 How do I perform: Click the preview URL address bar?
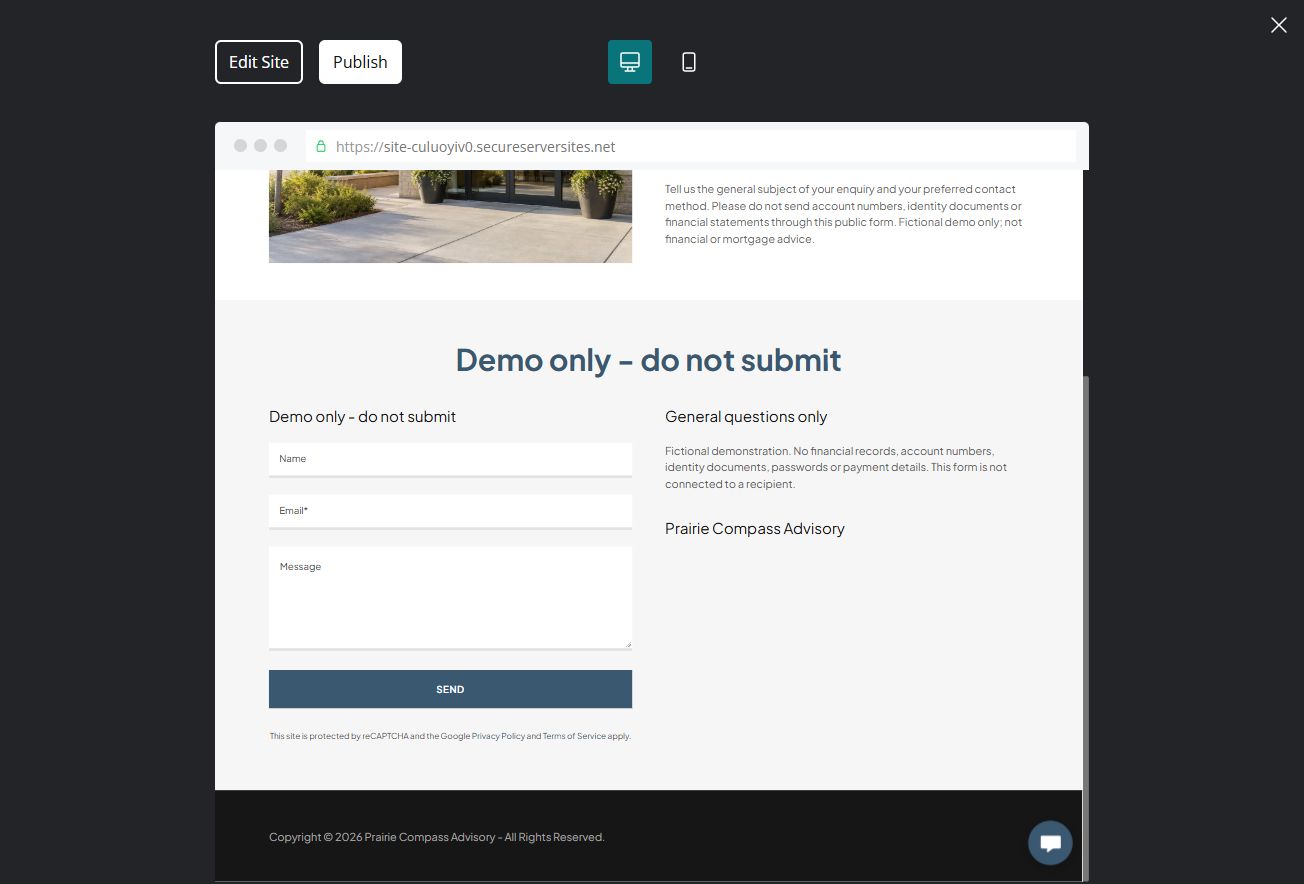(x=691, y=146)
